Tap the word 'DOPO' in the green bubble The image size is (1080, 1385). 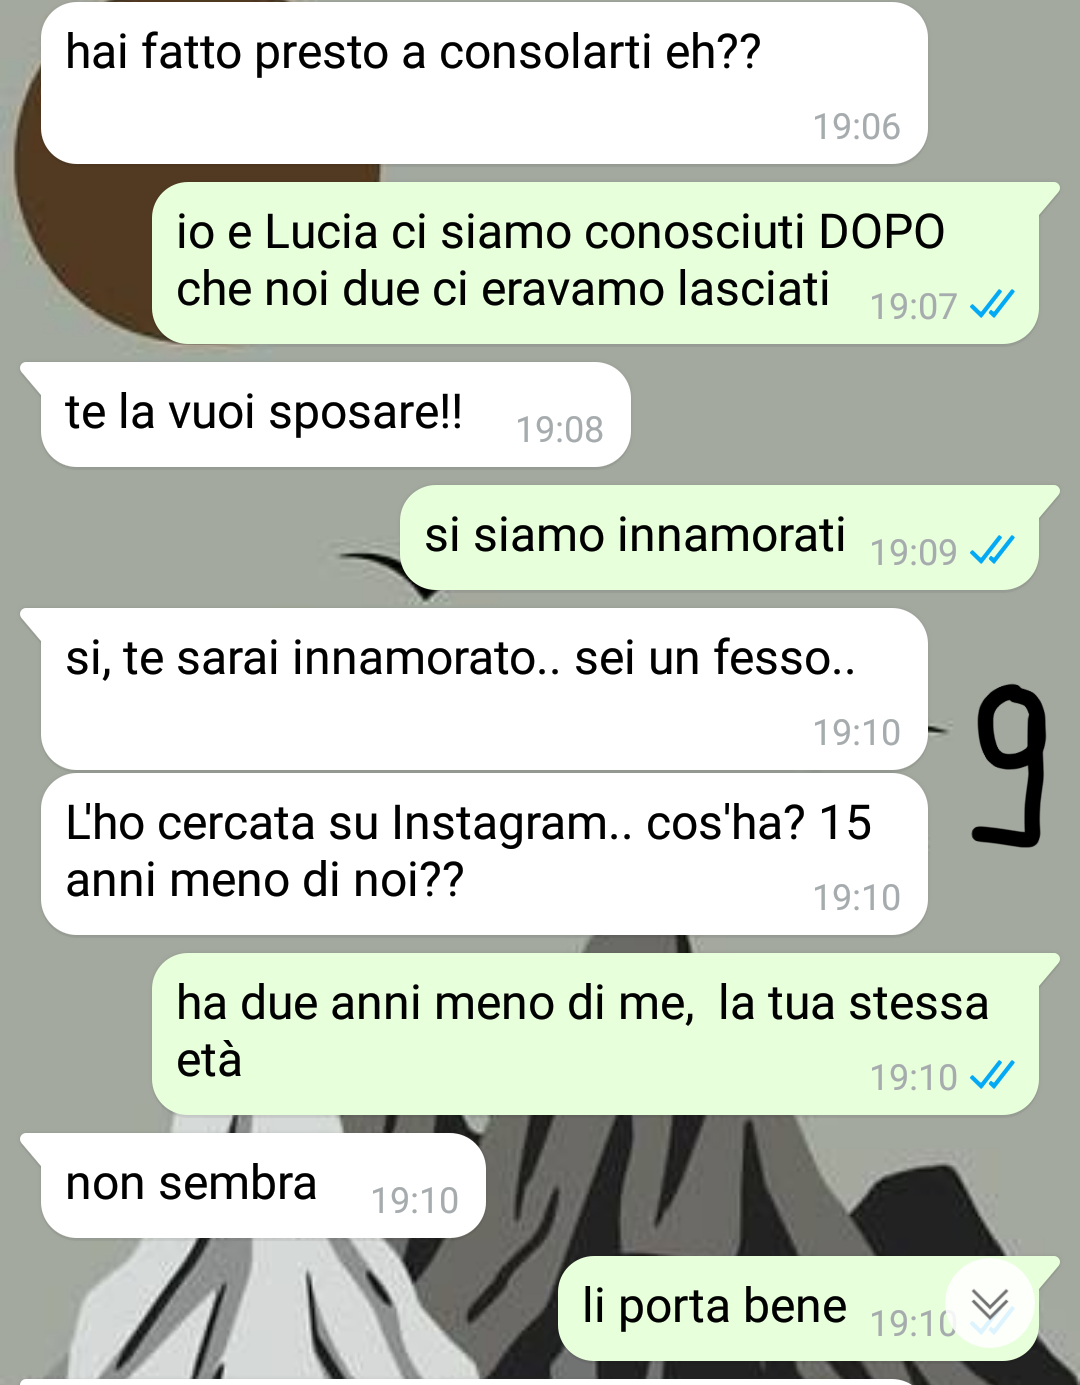882,233
